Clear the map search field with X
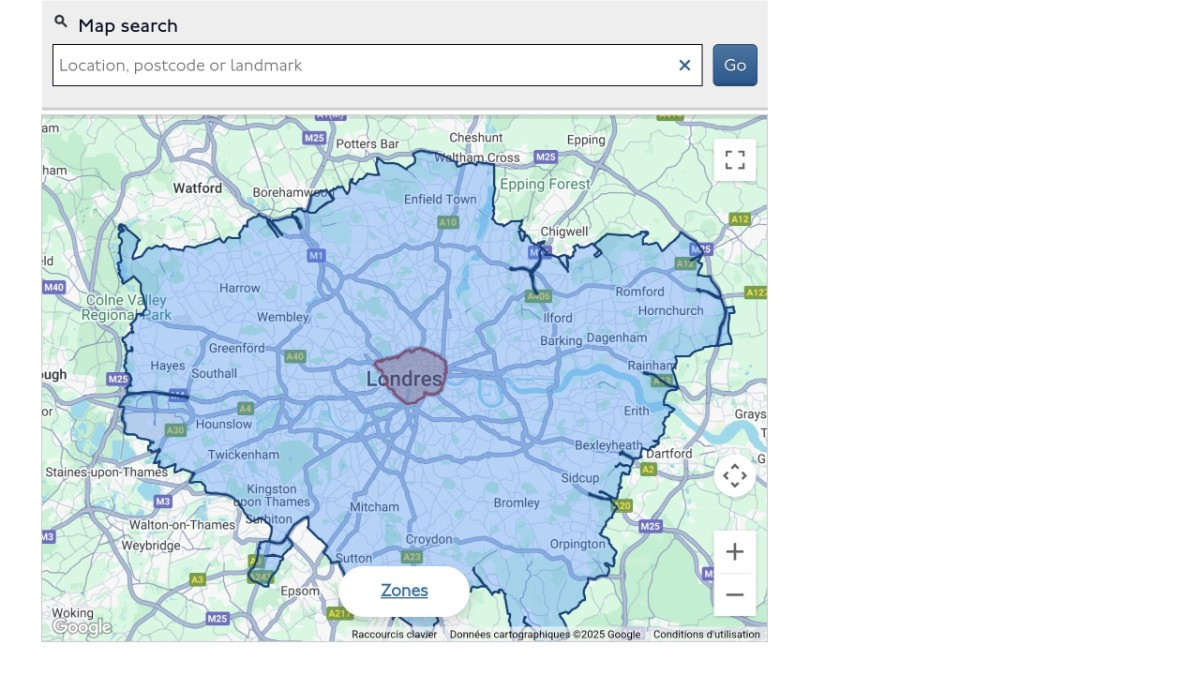 tap(685, 65)
